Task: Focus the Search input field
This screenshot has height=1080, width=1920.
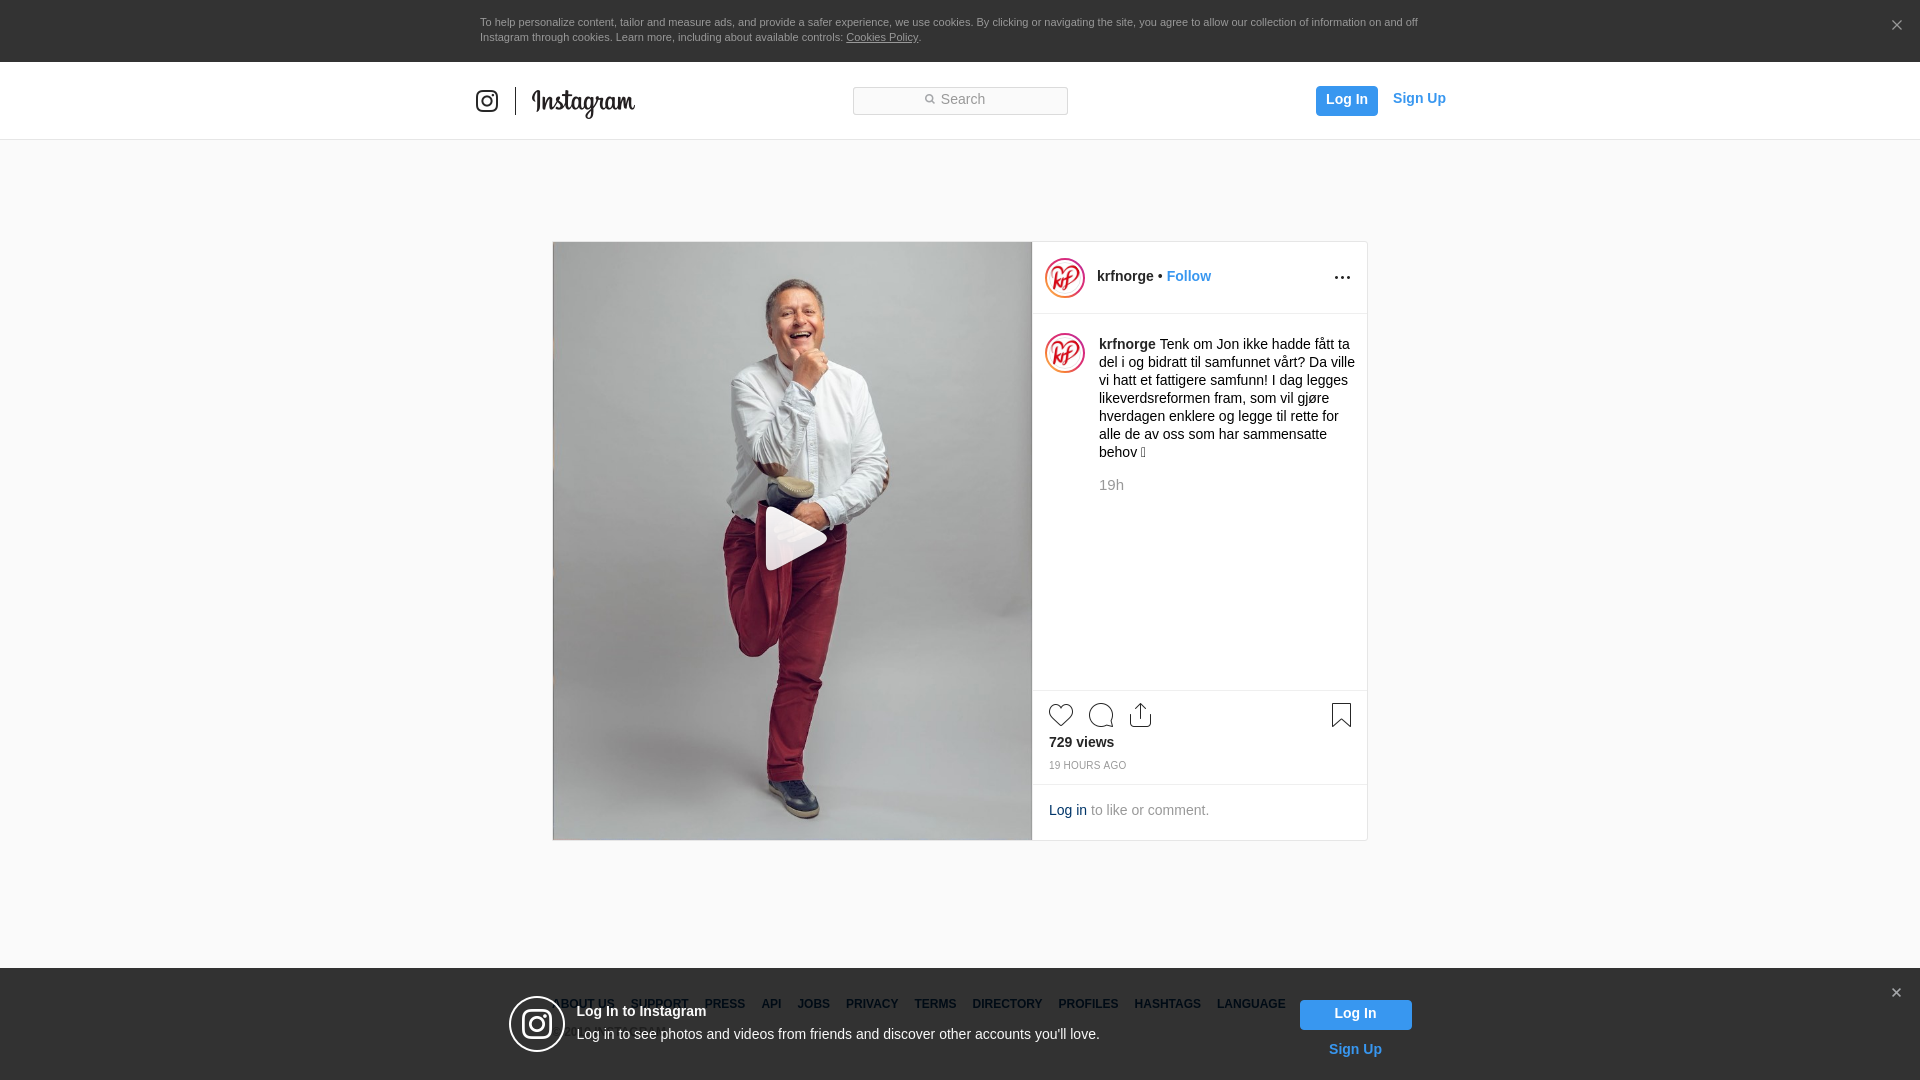Action: coord(960,100)
